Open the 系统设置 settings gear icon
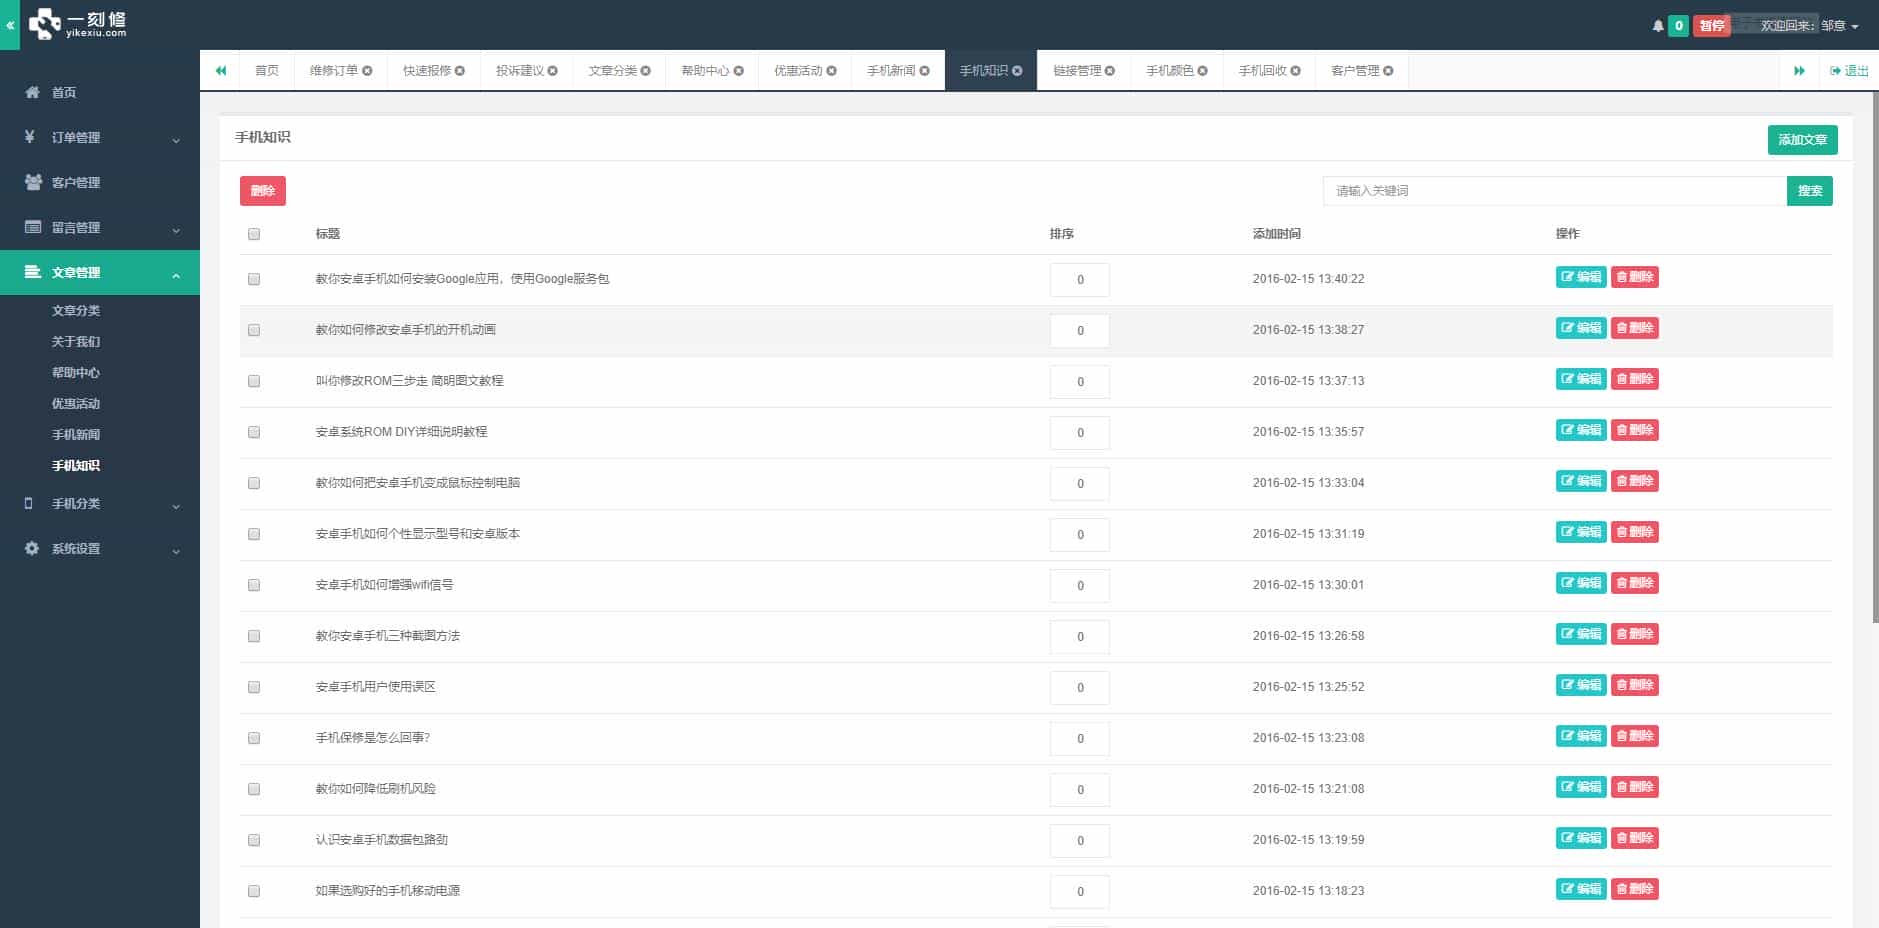Viewport: 1879px width, 928px height. (x=31, y=548)
